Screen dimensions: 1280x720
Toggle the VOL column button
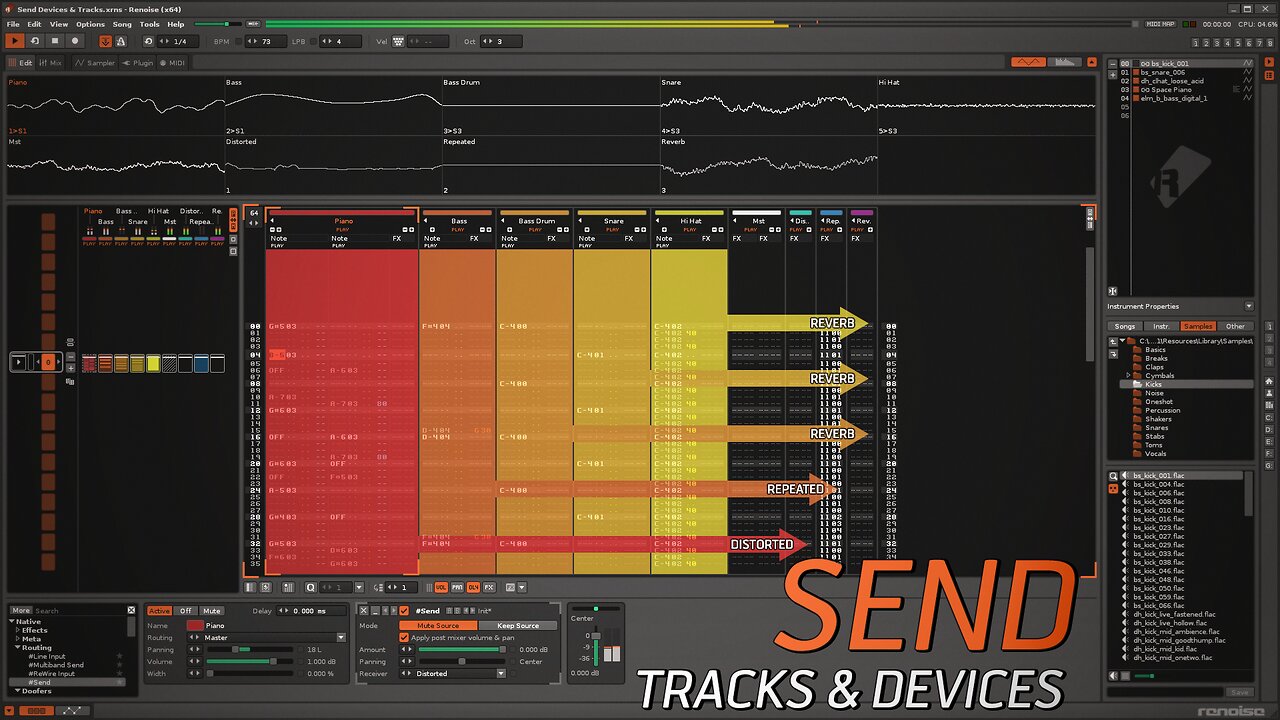441,587
